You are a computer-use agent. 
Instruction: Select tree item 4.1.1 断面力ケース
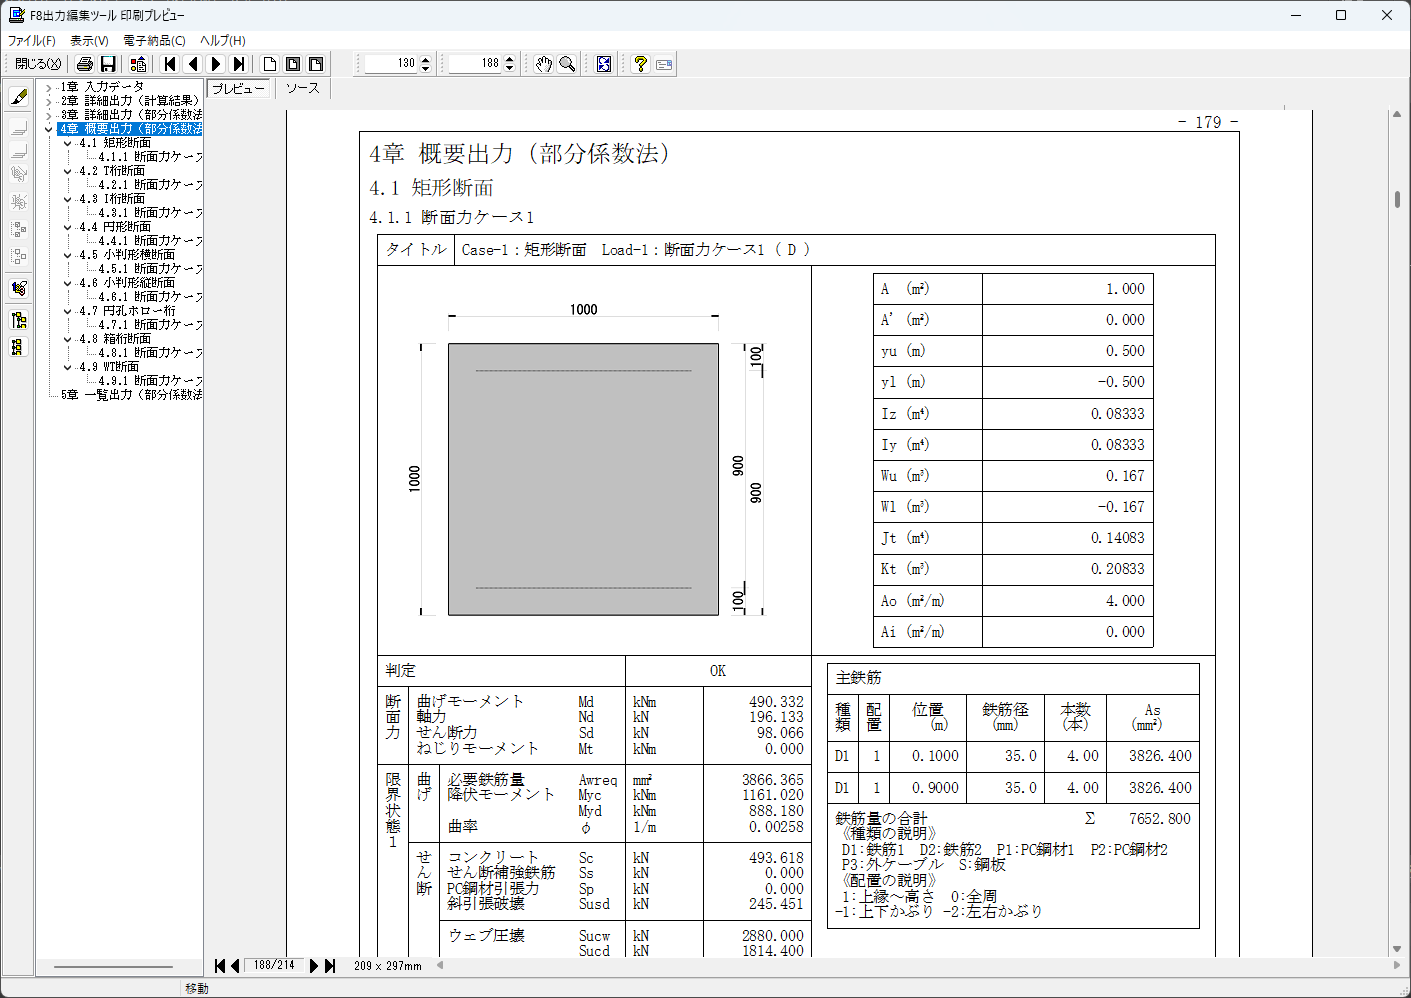click(150, 157)
